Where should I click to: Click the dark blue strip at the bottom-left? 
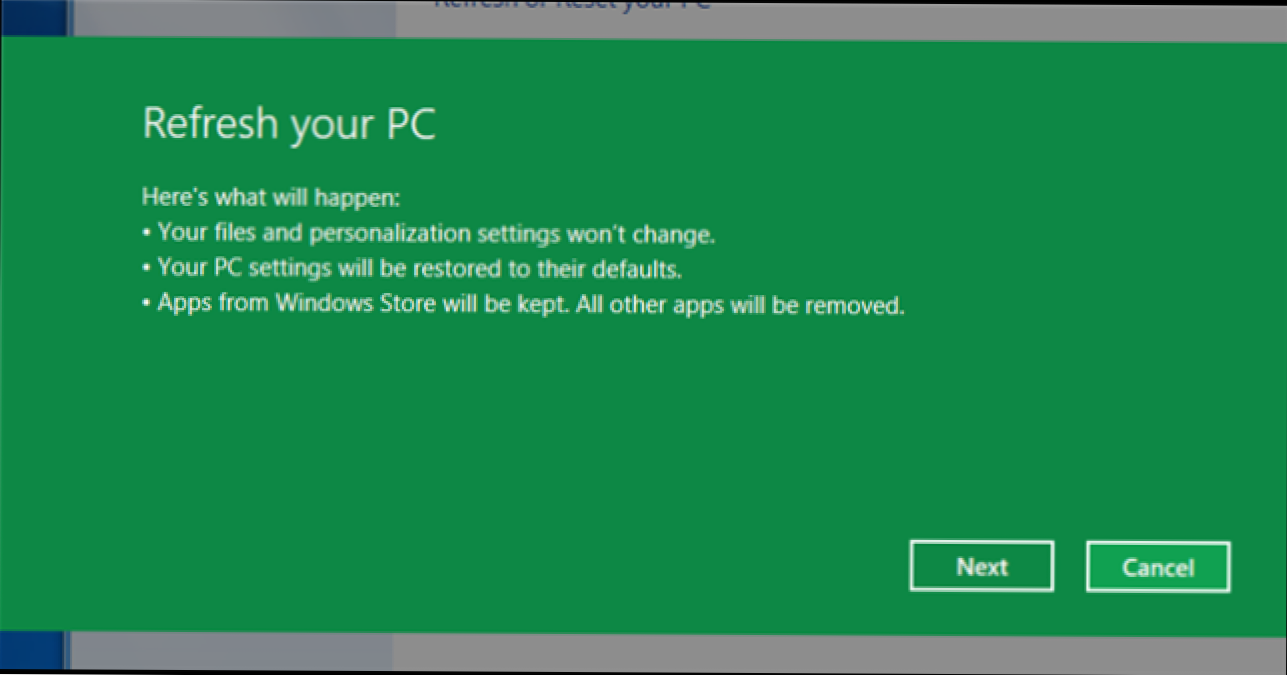[32, 651]
